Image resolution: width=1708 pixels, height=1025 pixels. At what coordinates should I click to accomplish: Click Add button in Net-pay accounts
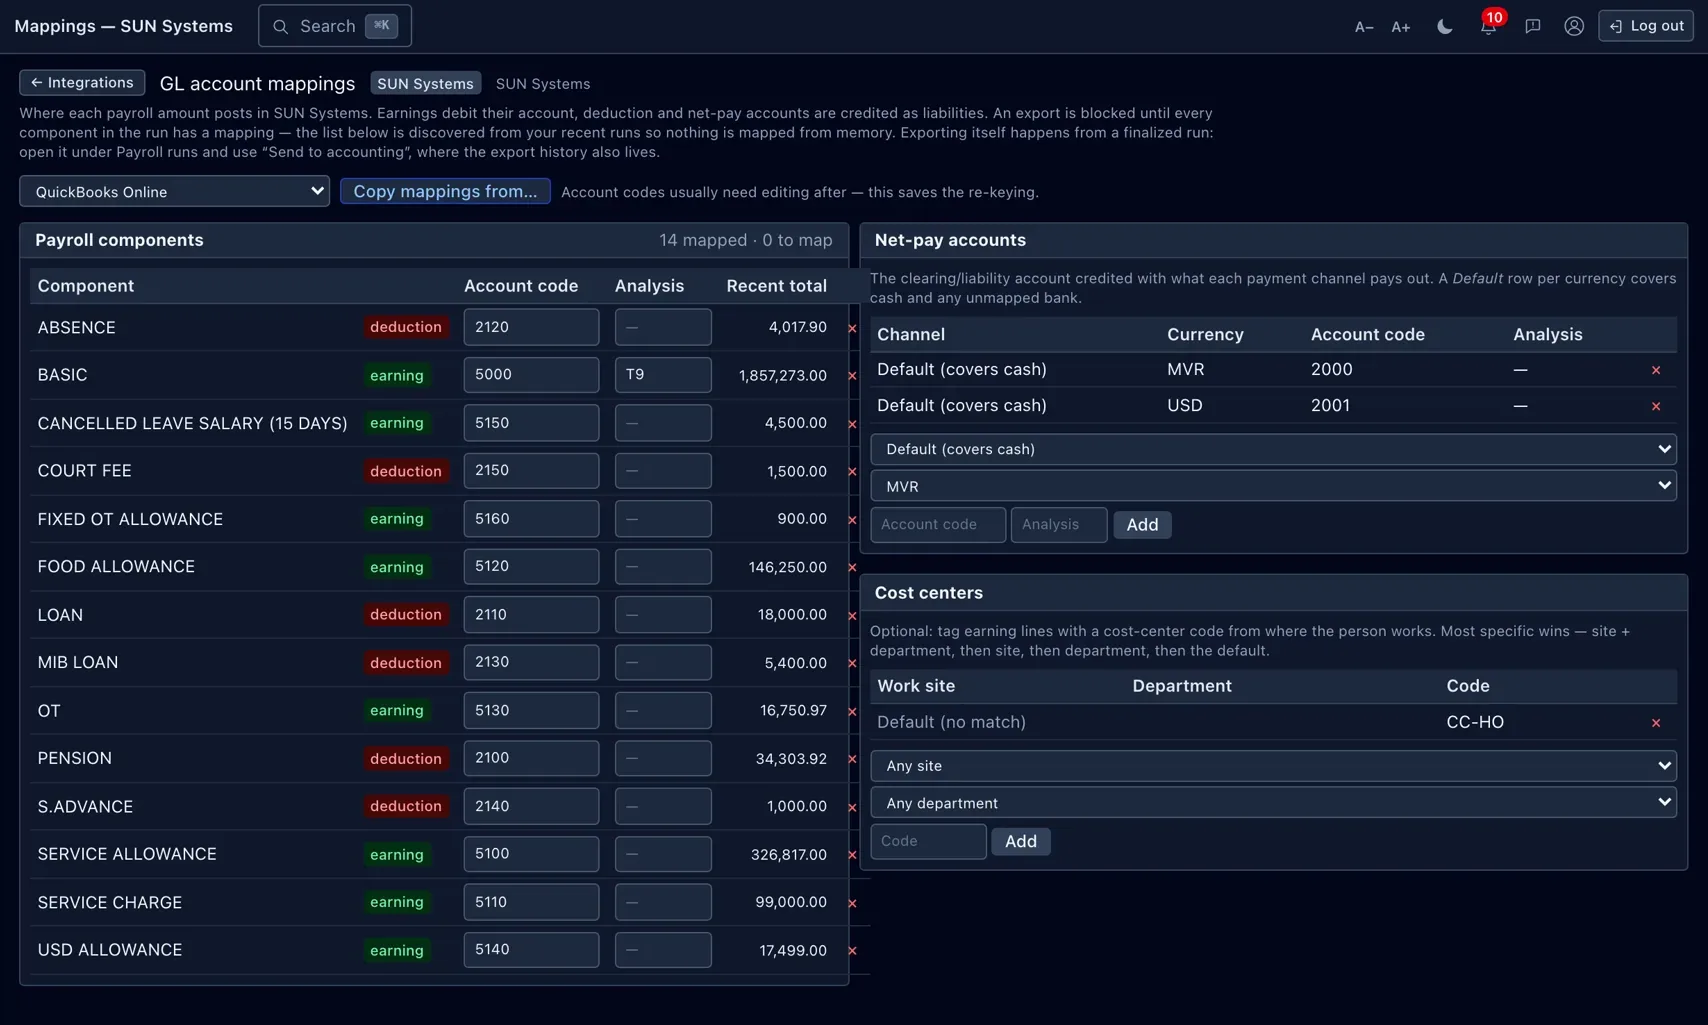coord(1142,525)
